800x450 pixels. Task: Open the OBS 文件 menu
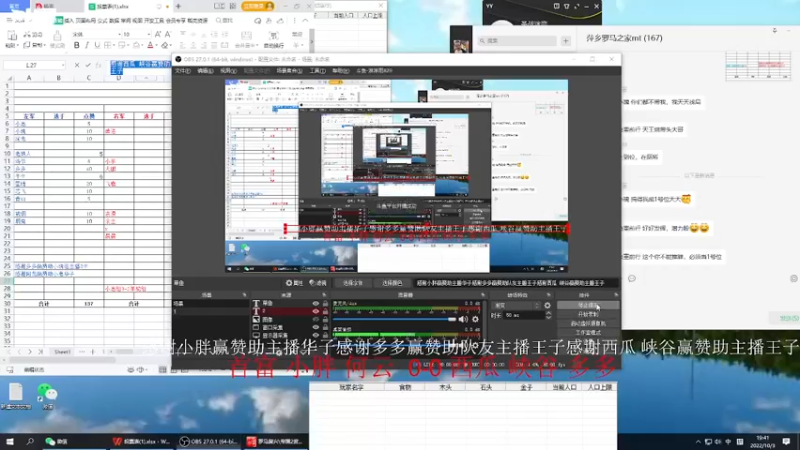(x=183, y=71)
